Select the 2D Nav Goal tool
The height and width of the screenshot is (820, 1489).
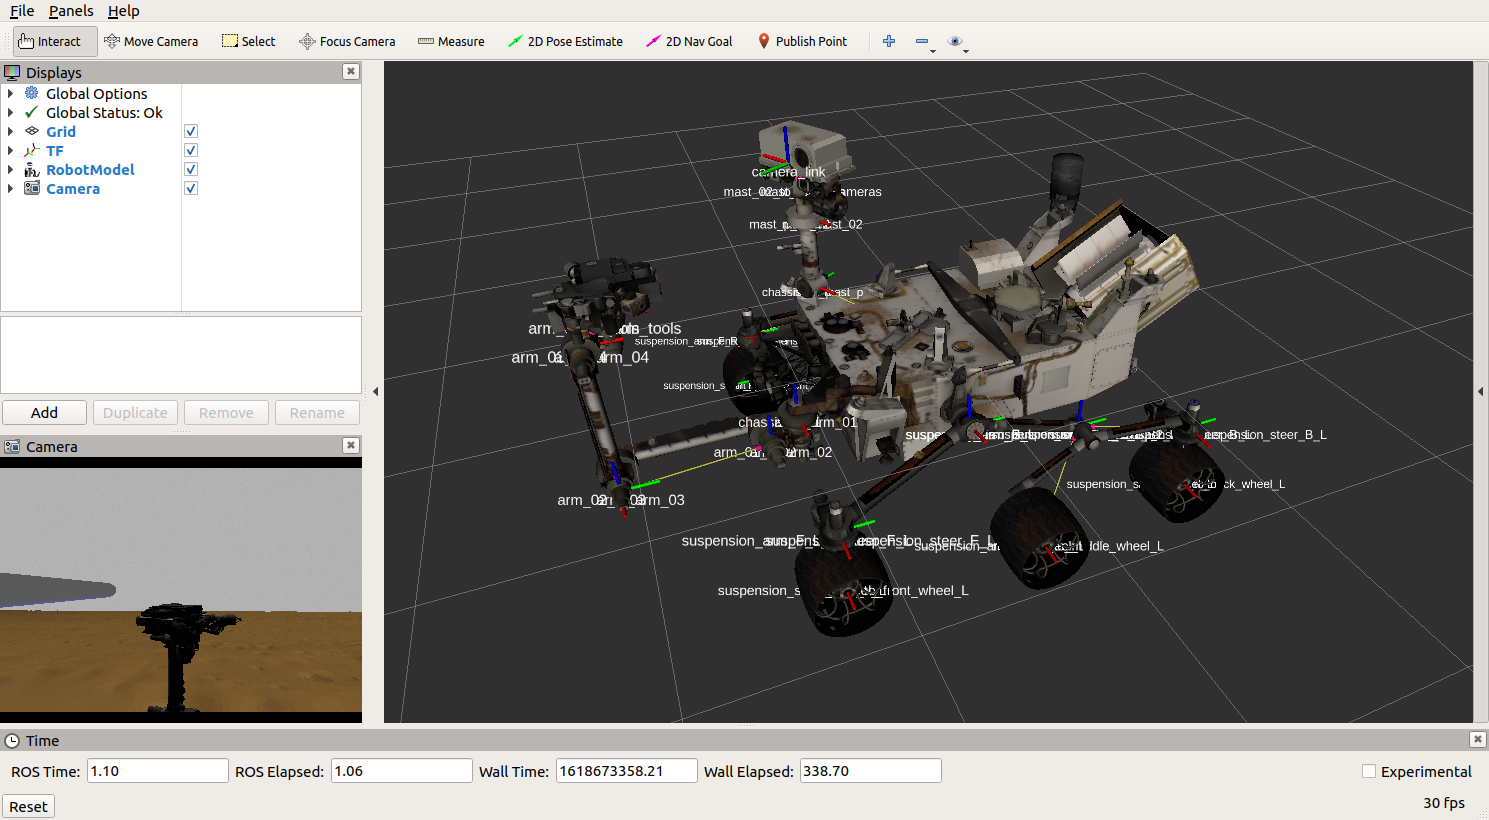(689, 41)
